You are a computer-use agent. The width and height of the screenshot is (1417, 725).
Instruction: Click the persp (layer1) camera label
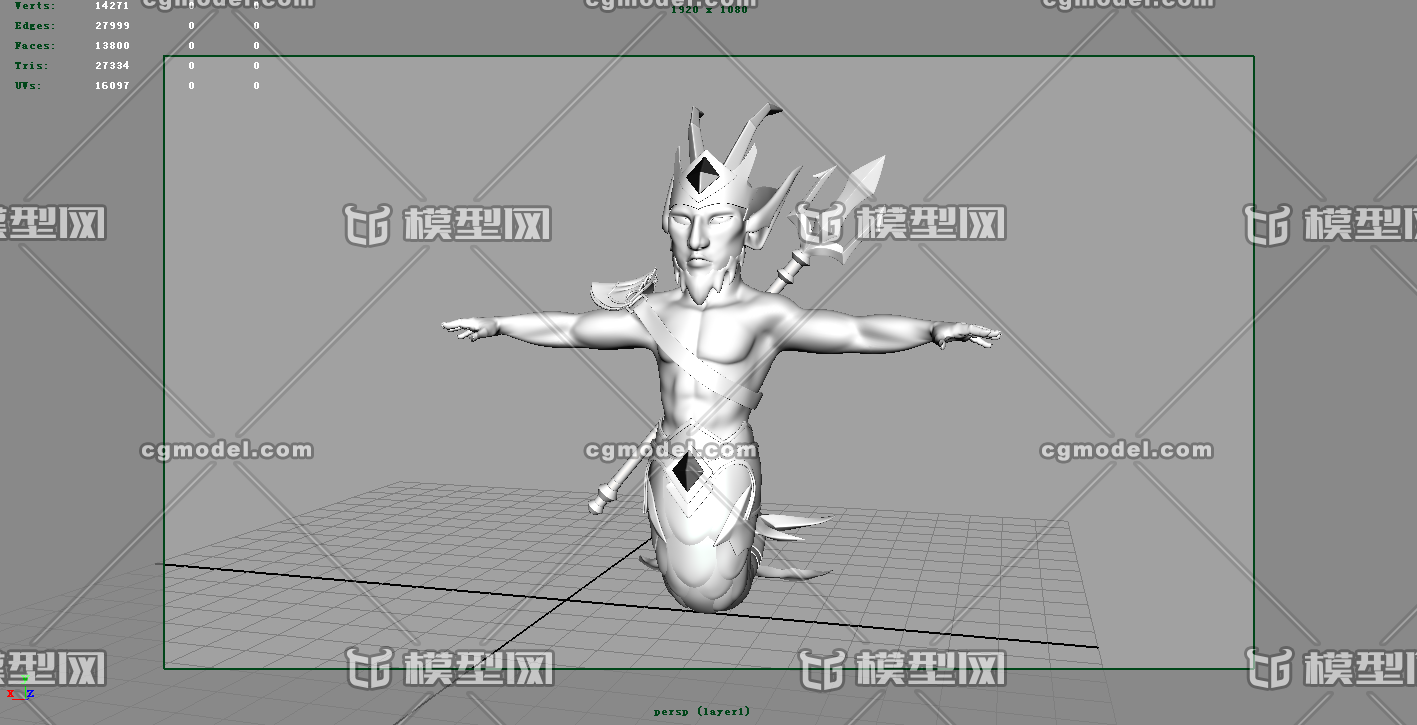point(701,712)
